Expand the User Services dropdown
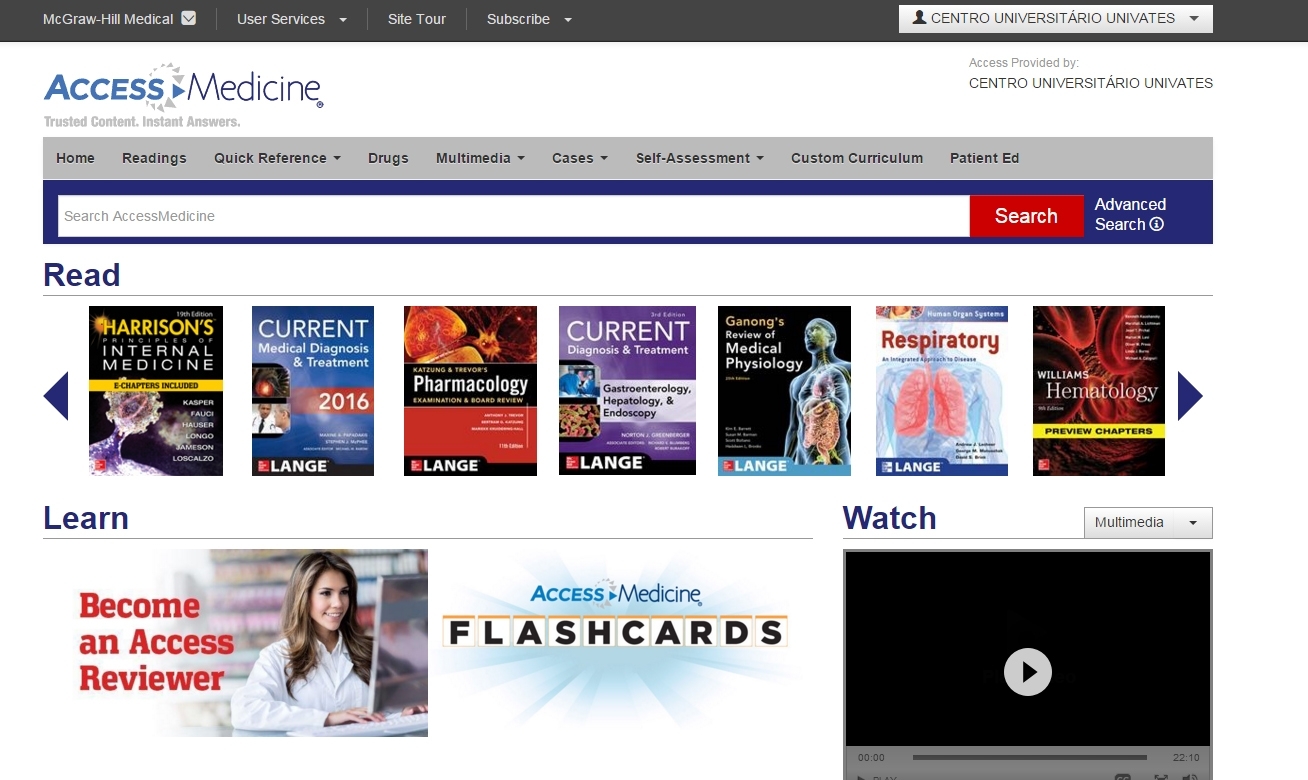 [292, 19]
